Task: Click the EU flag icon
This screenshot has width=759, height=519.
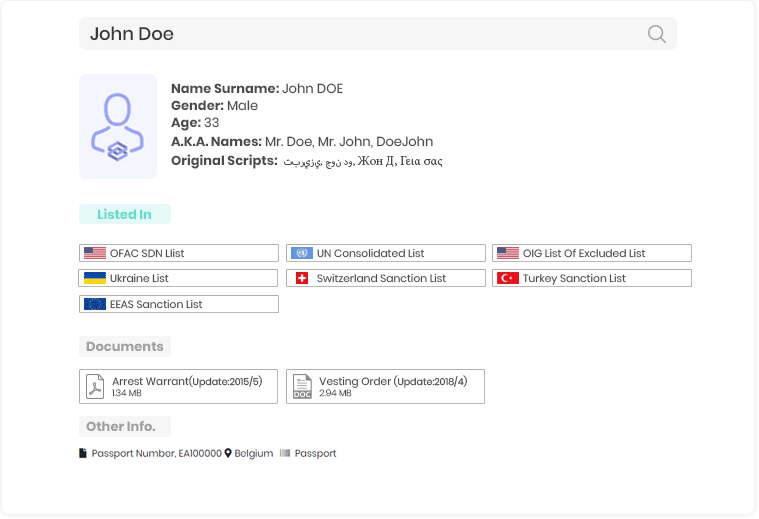Action: tap(94, 304)
